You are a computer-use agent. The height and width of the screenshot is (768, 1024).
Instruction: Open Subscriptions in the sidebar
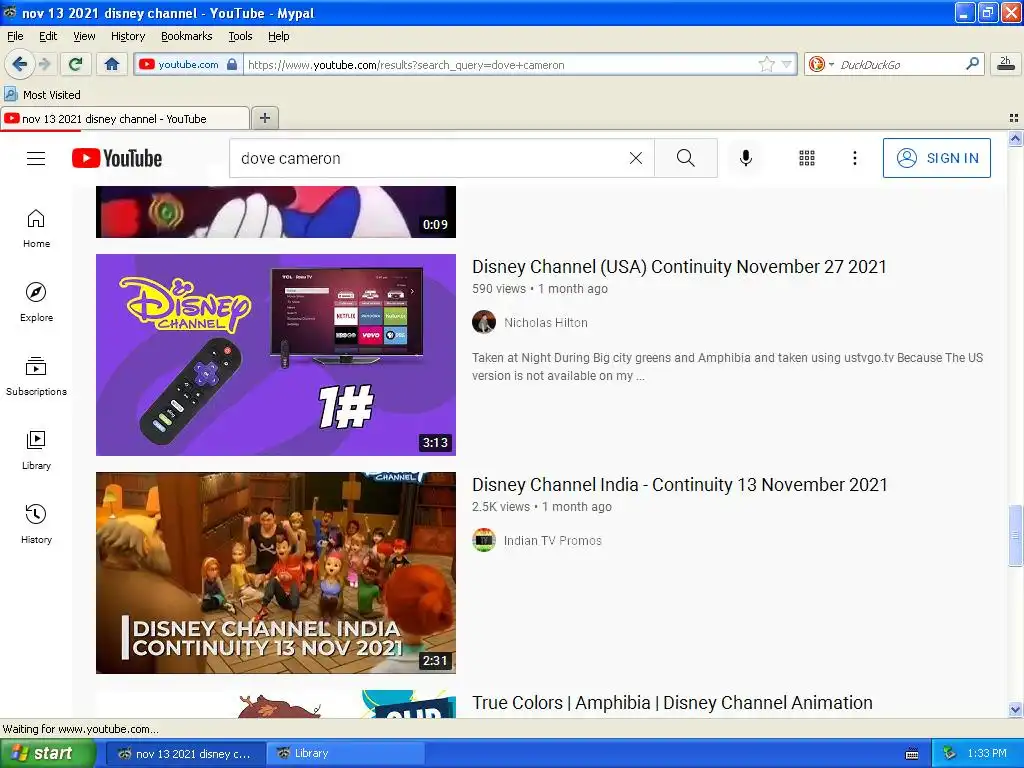tap(36, 376)
